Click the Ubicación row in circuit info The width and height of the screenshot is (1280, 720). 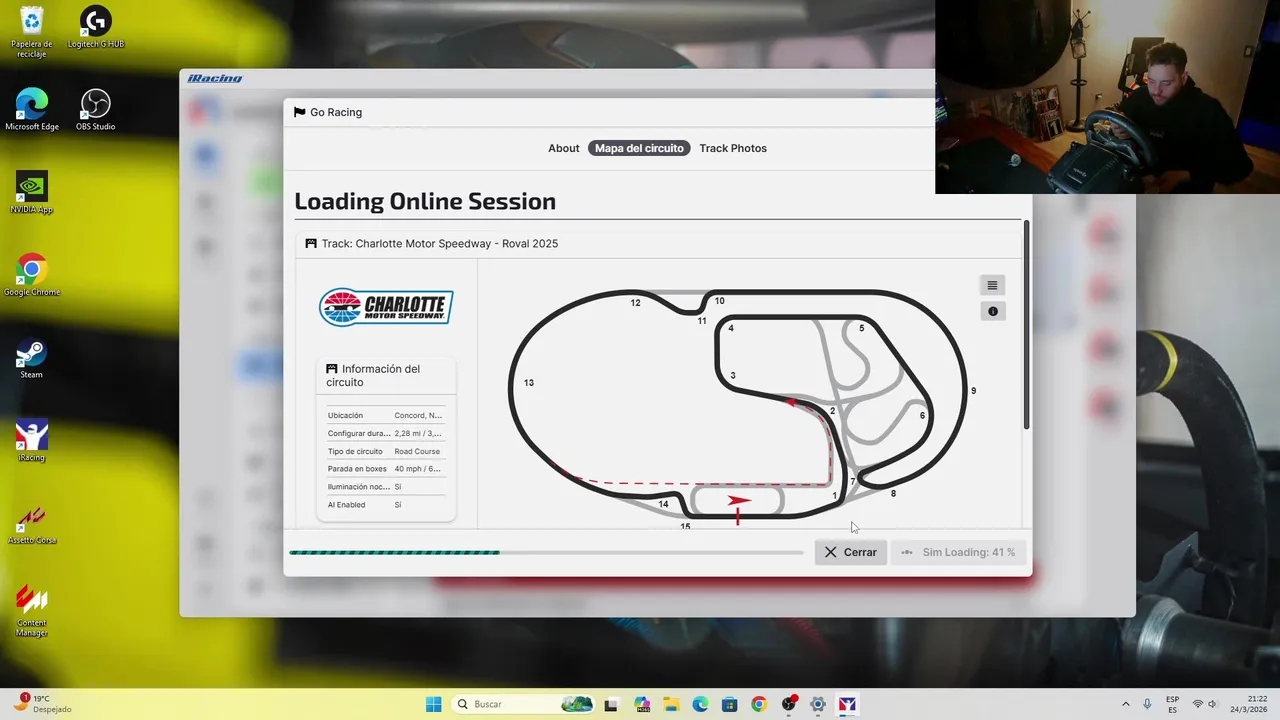[386, 415]
